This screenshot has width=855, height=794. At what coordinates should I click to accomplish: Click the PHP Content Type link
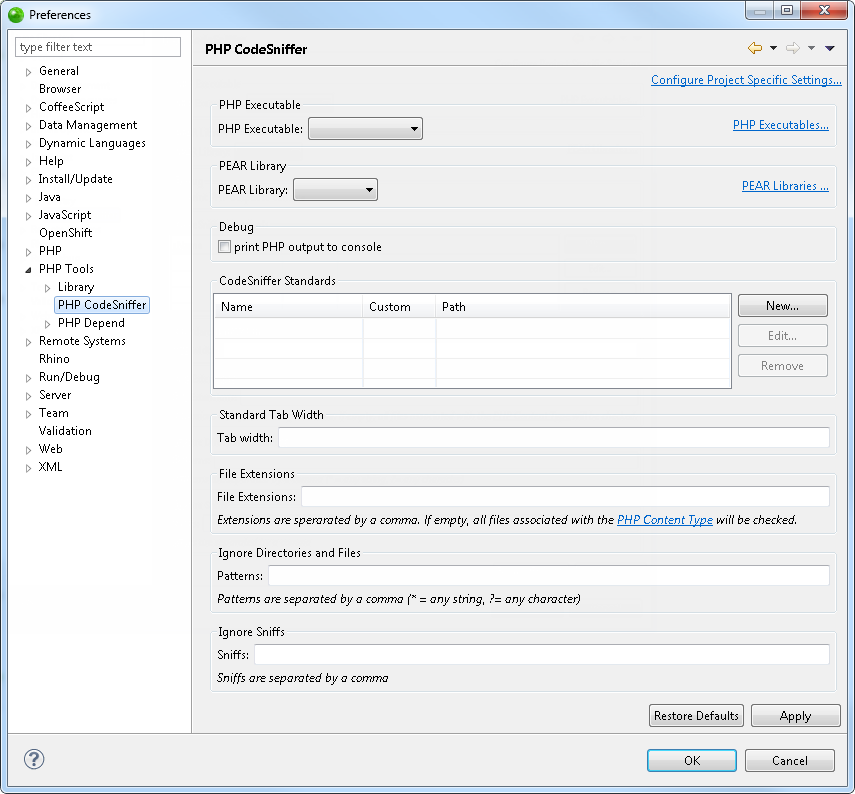coord(665,520)
